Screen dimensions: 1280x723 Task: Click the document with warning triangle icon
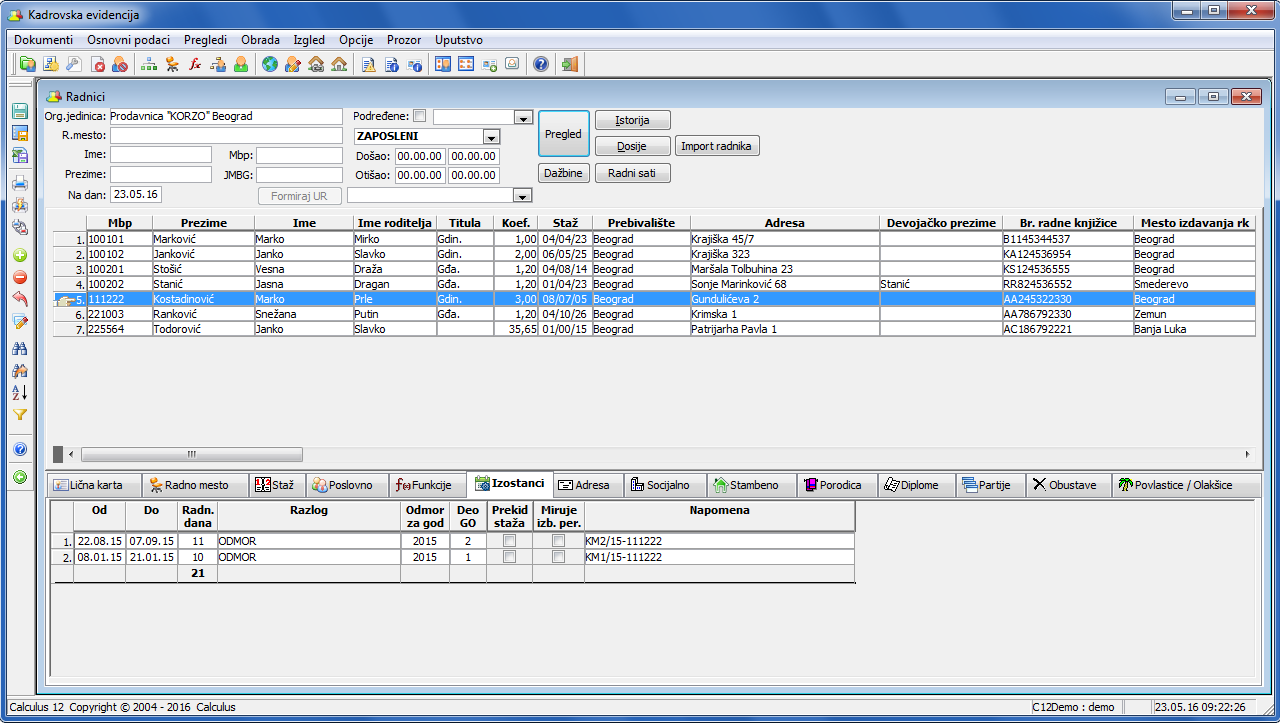click(368, 65)
